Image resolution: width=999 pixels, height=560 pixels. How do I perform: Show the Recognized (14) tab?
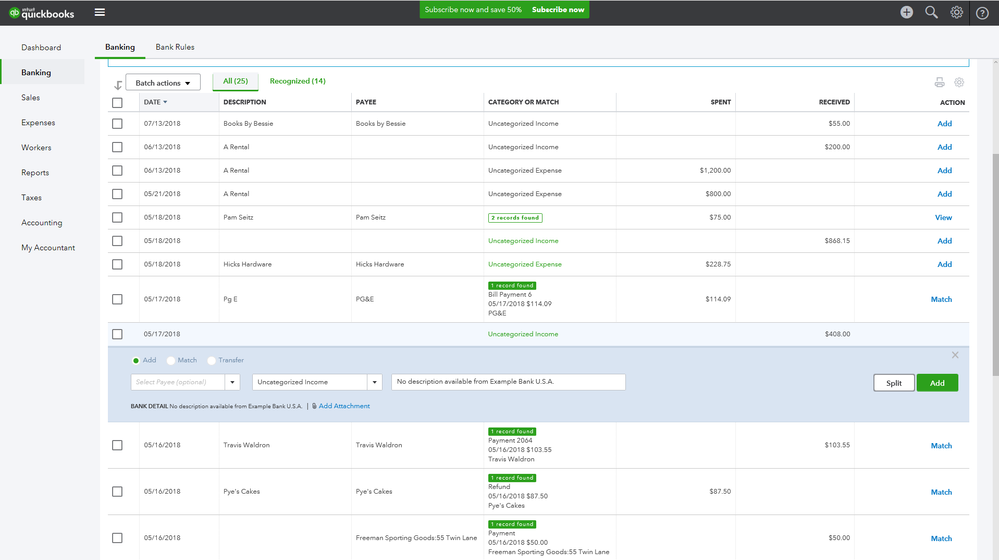click(297, 81)
